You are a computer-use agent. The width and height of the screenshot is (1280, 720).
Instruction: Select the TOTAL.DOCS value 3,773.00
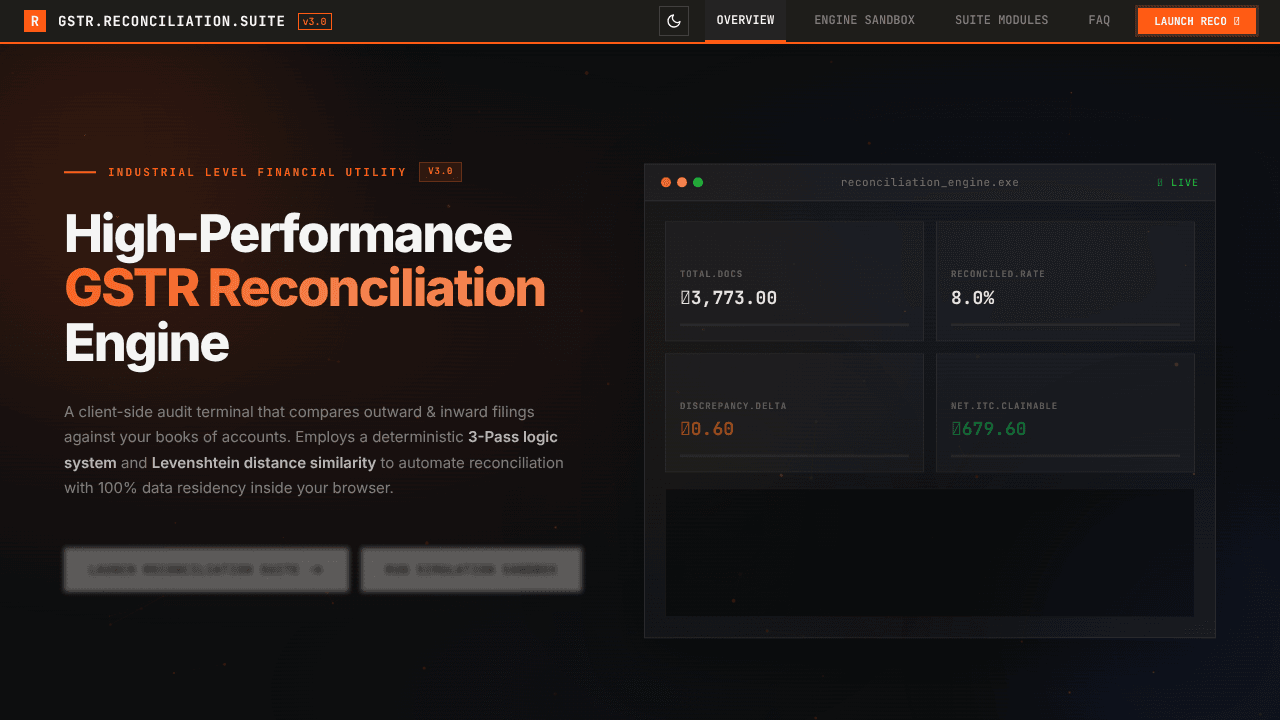tap(728, 297)
